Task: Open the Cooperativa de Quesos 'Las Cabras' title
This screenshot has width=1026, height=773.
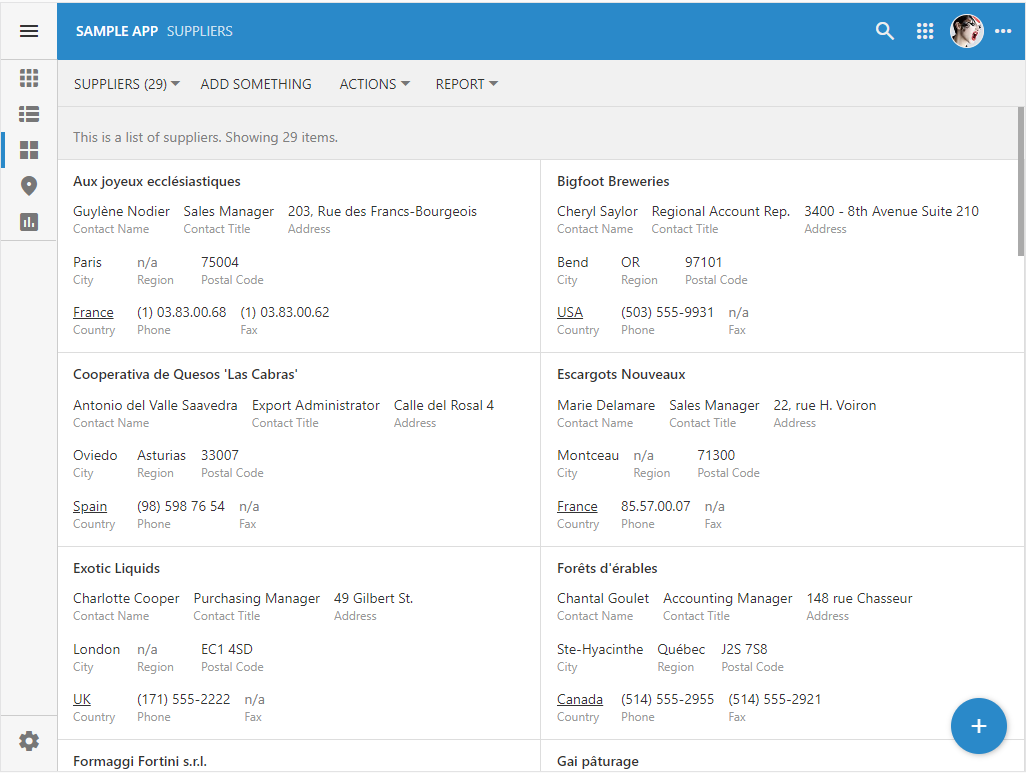Action: click(185, 374)
